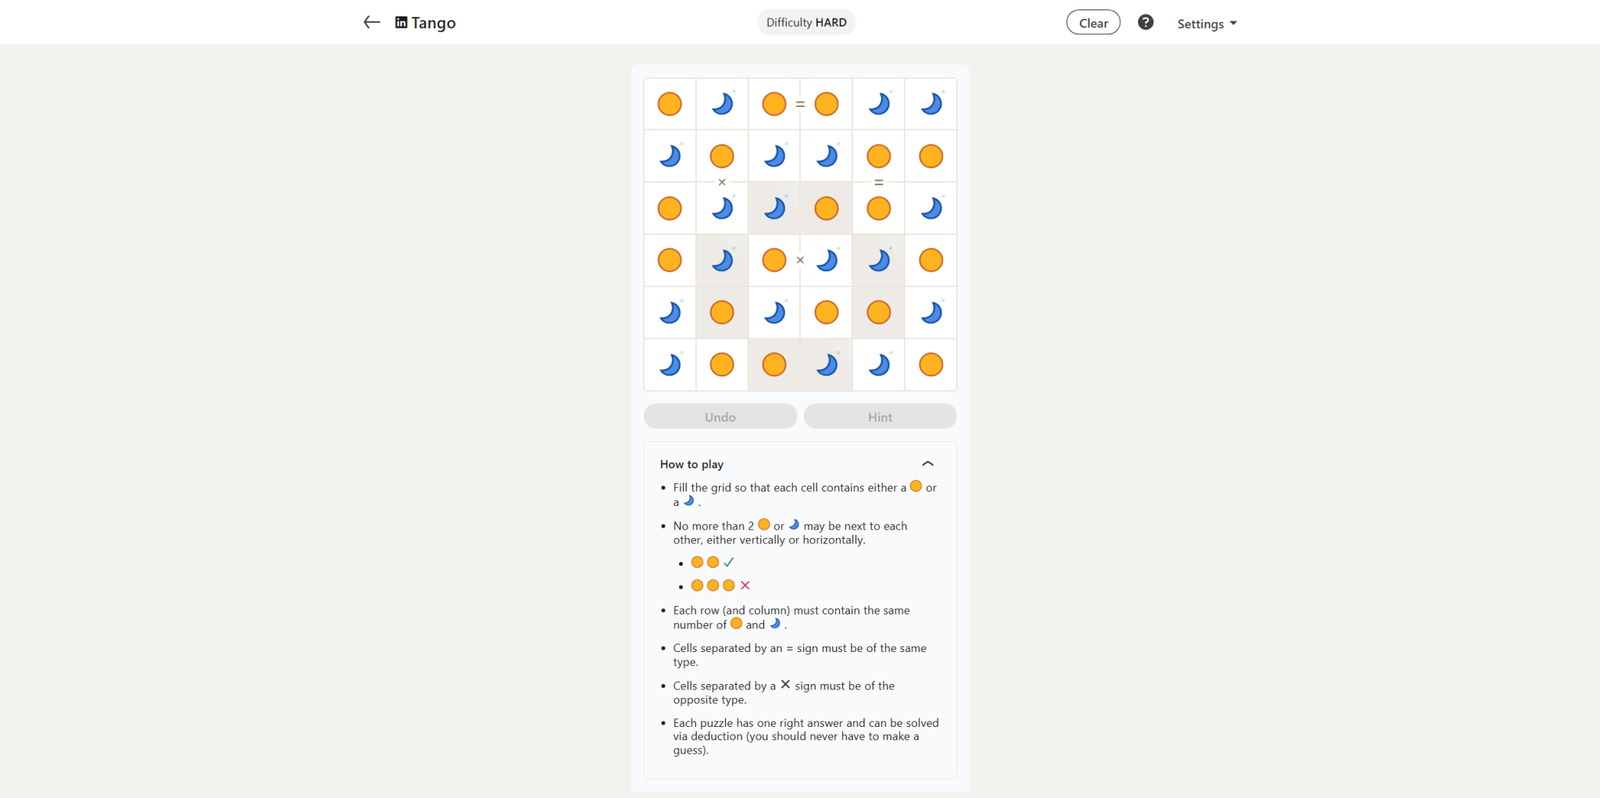Click the LinkedIn logo beside Tango
This screenshot has height=798, width=1600.
(401, 22)
